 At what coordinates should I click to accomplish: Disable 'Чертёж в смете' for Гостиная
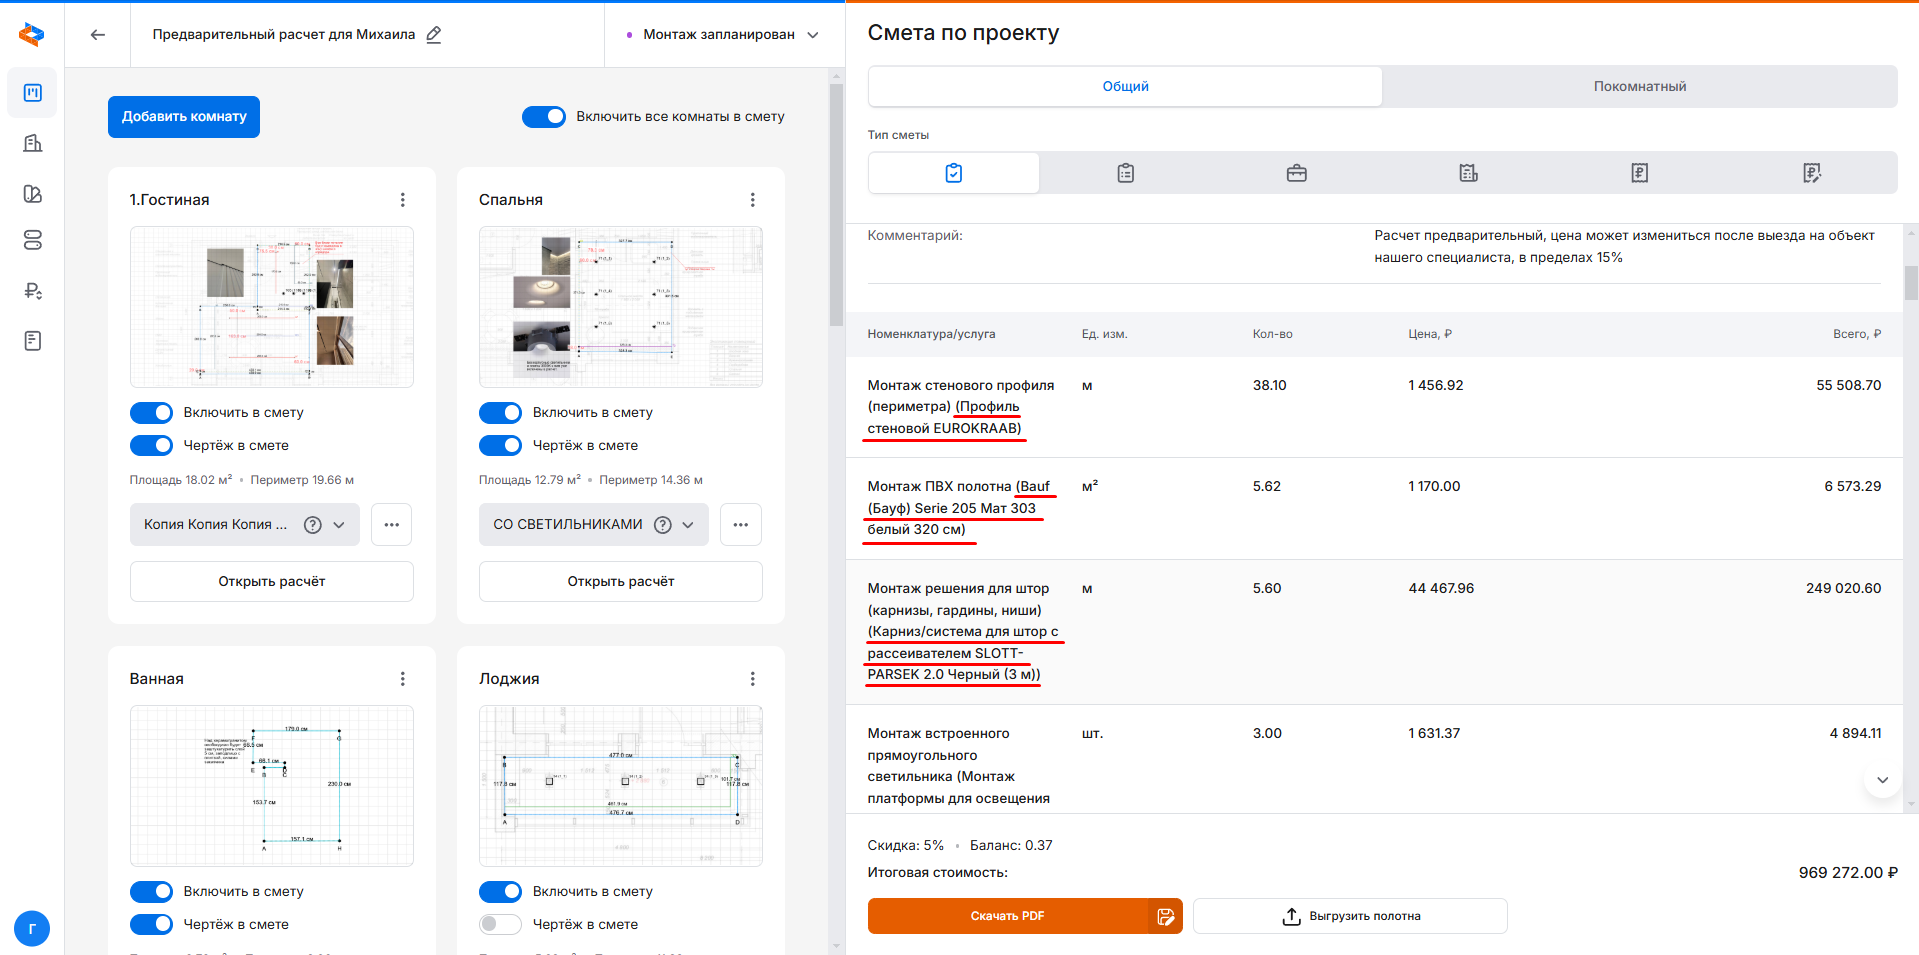(152, 446)
